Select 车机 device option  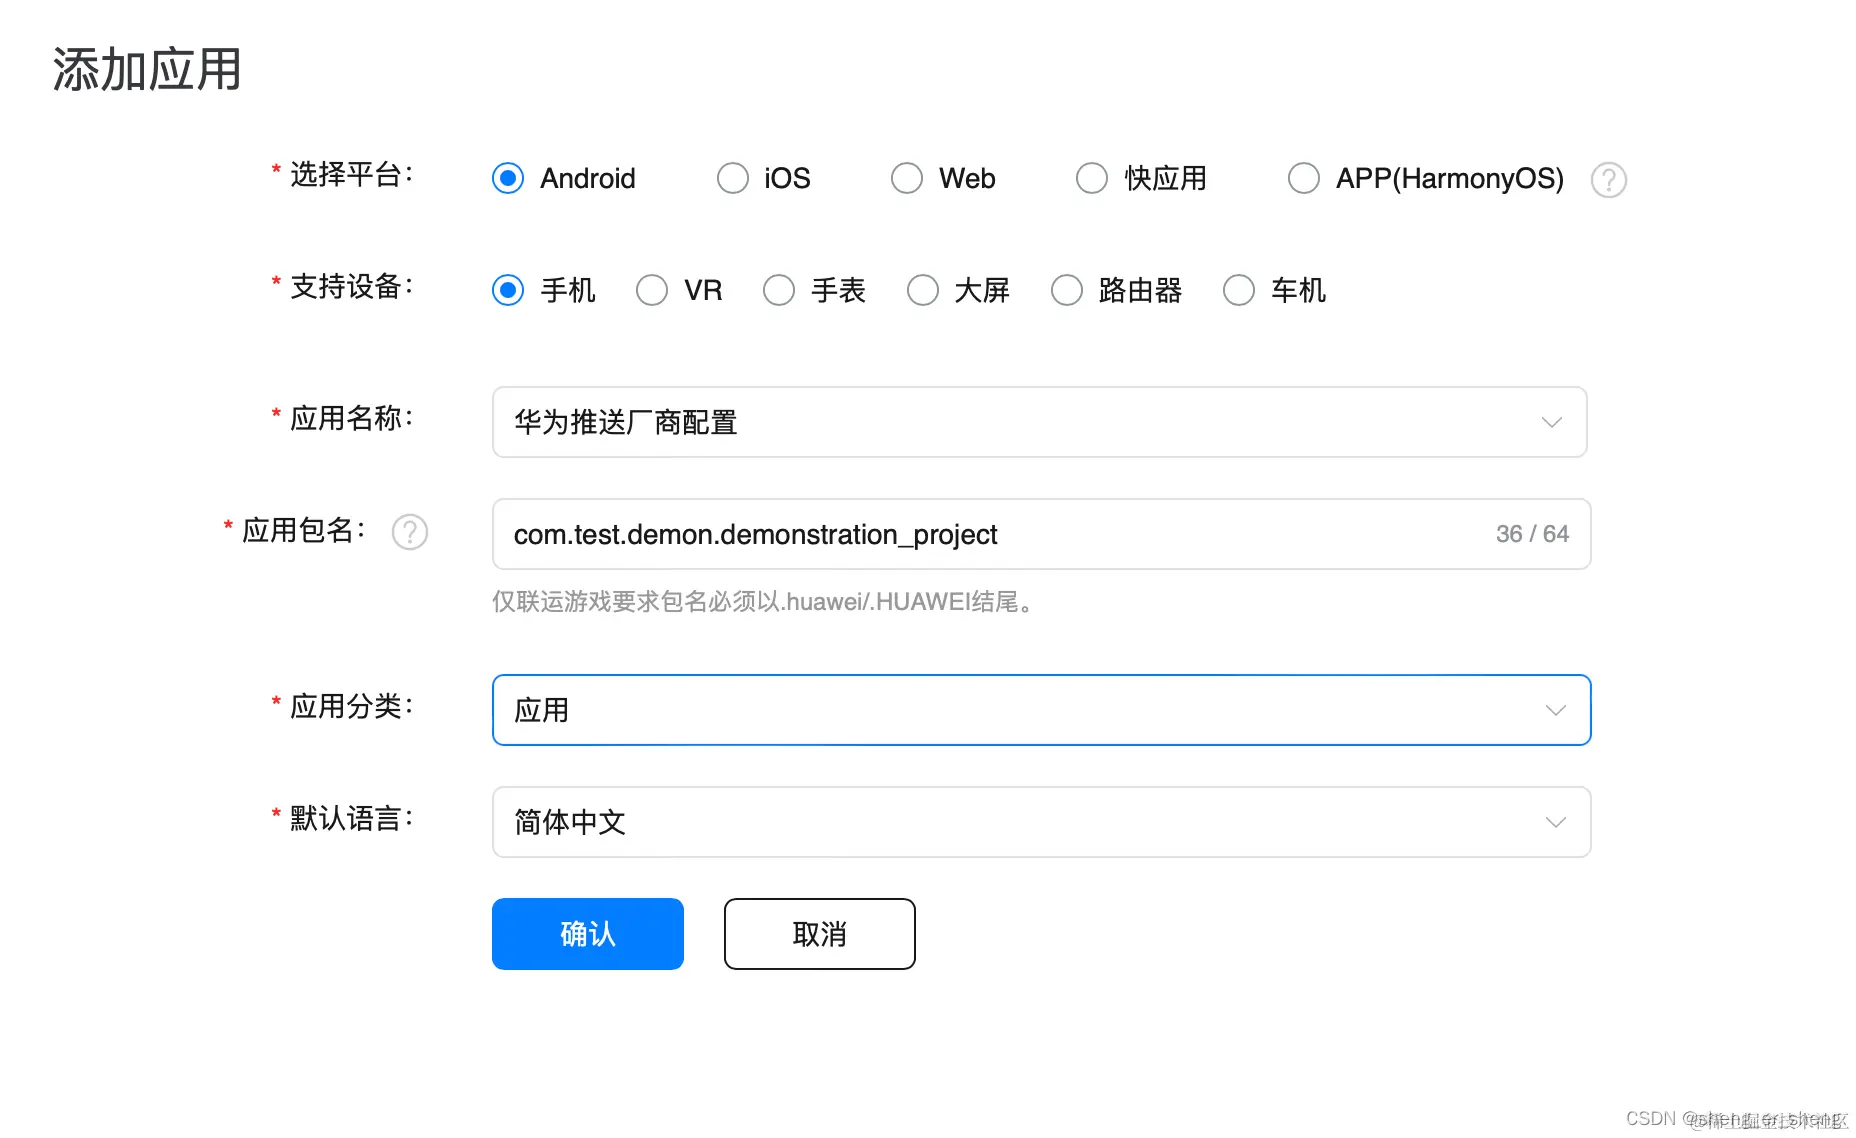(1238, 290)
